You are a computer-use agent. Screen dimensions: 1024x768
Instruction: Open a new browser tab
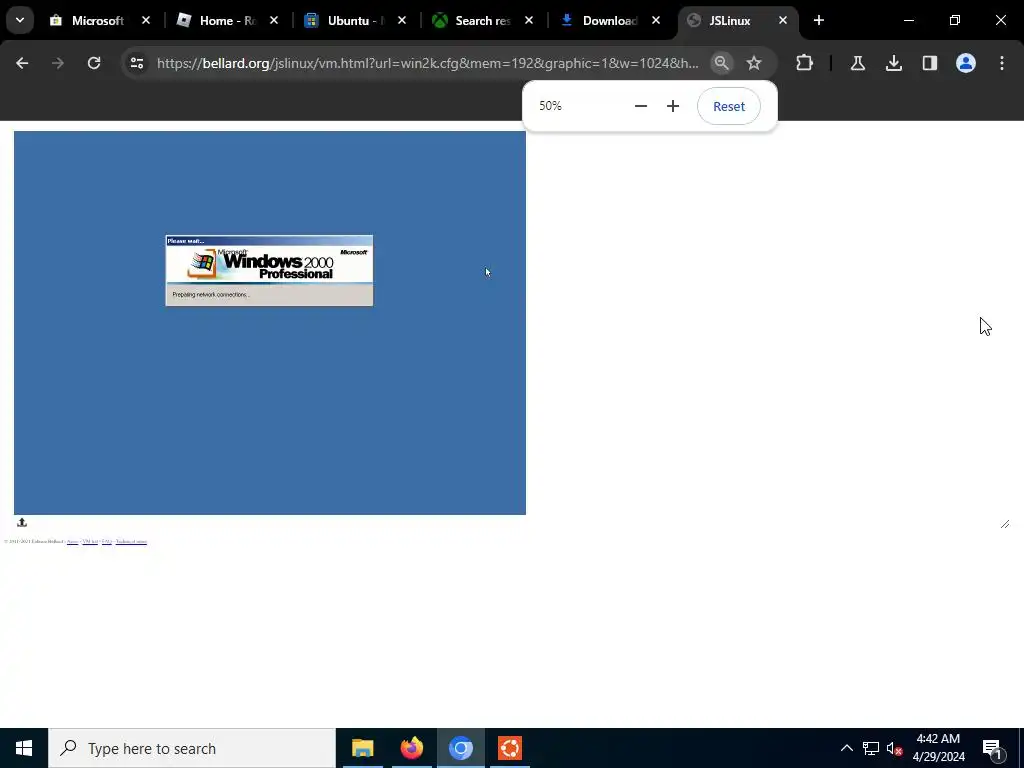[x=818, y=20]
